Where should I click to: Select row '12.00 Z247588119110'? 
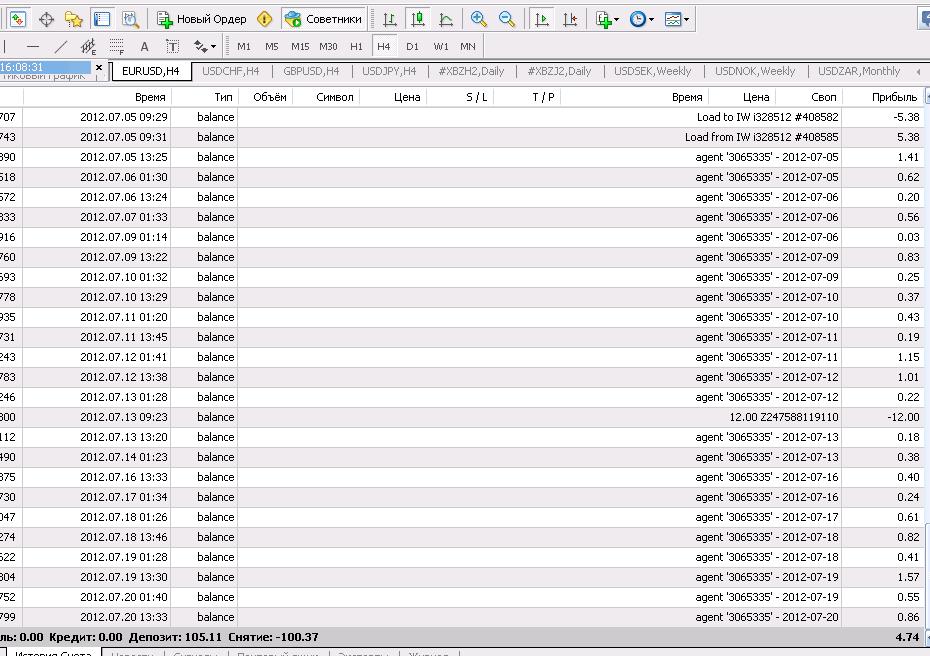(461, 417)
